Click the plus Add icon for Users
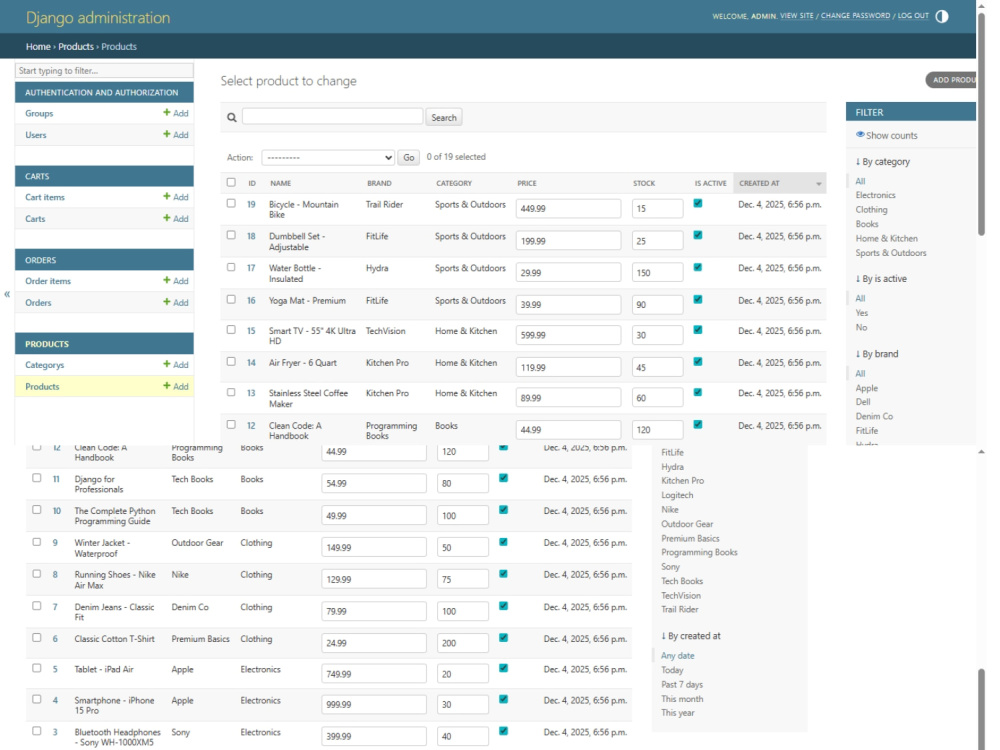The image size is (1000, 750). [166, 134]
